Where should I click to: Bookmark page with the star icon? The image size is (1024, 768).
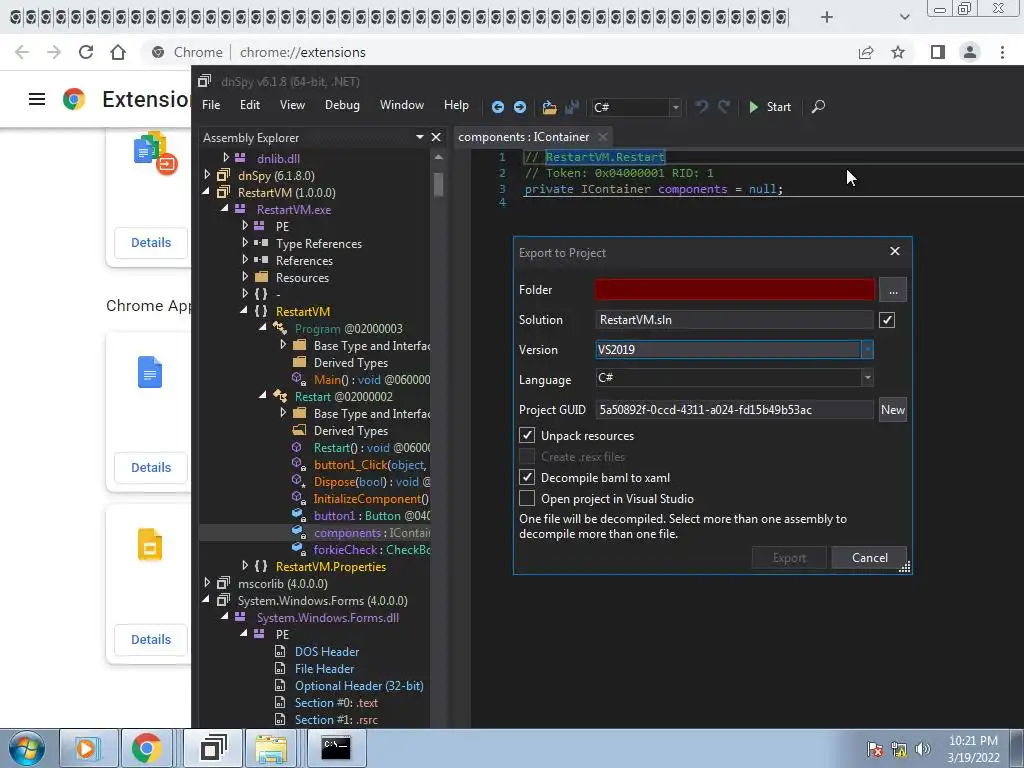(898, 52)
